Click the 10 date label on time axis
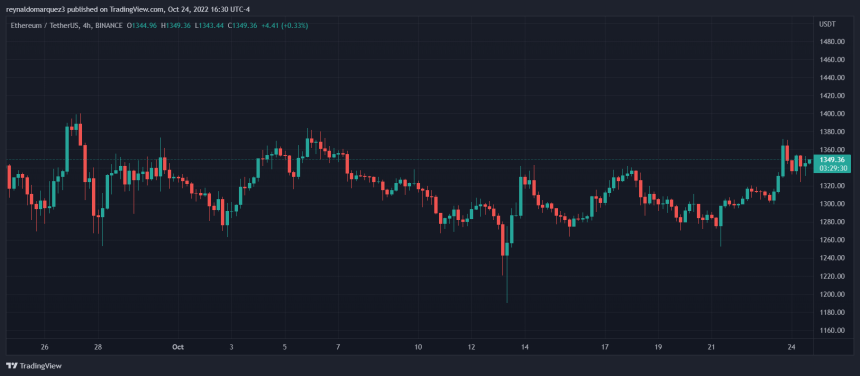 (x=418, y=347)
